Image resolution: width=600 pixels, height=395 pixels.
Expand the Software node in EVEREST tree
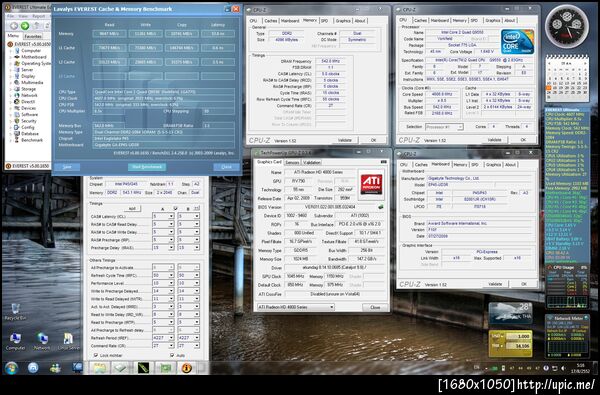coord(10,114)
